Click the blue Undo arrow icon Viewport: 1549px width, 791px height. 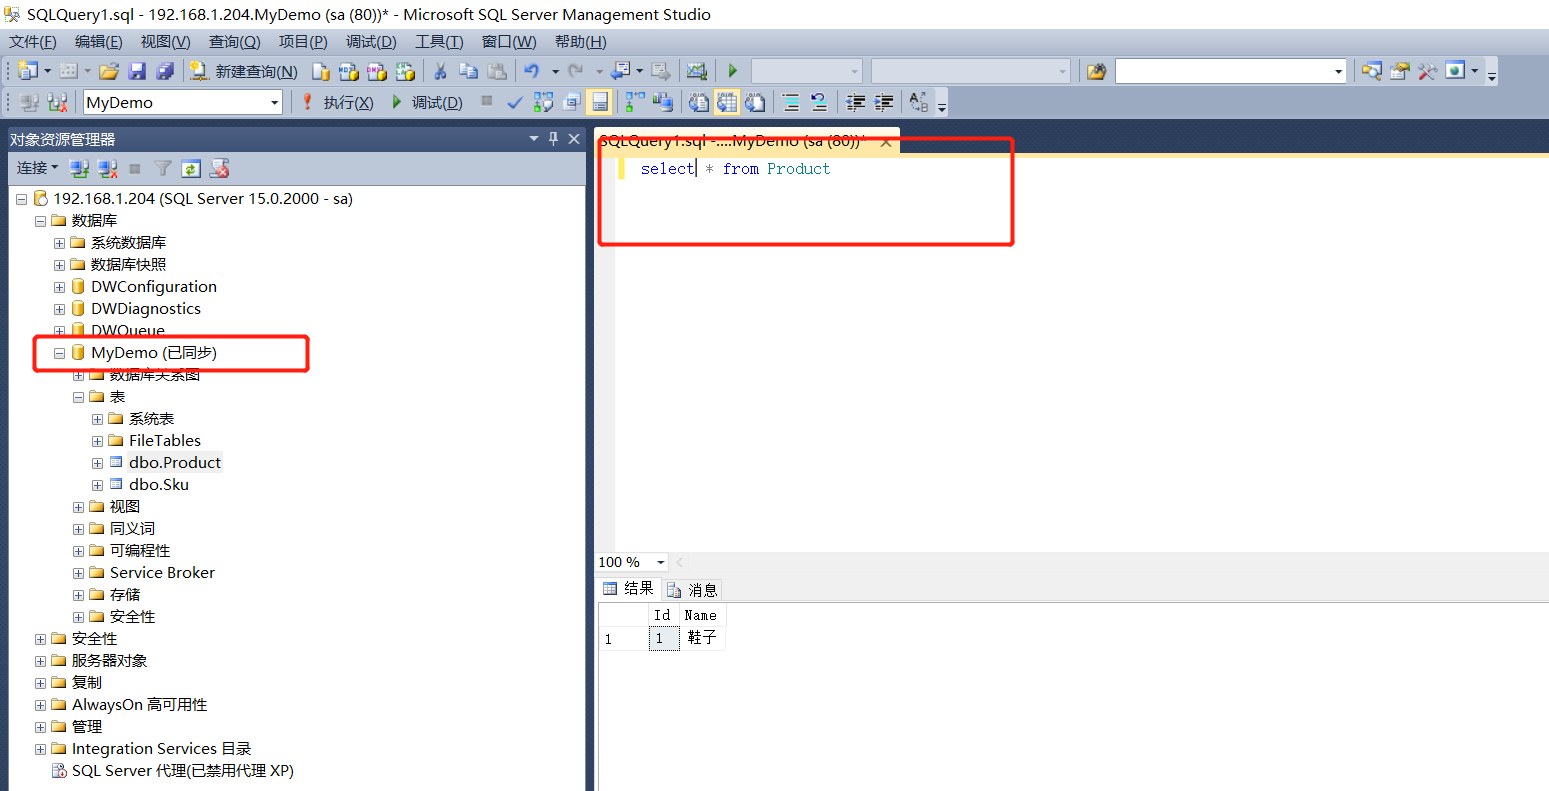531,71
